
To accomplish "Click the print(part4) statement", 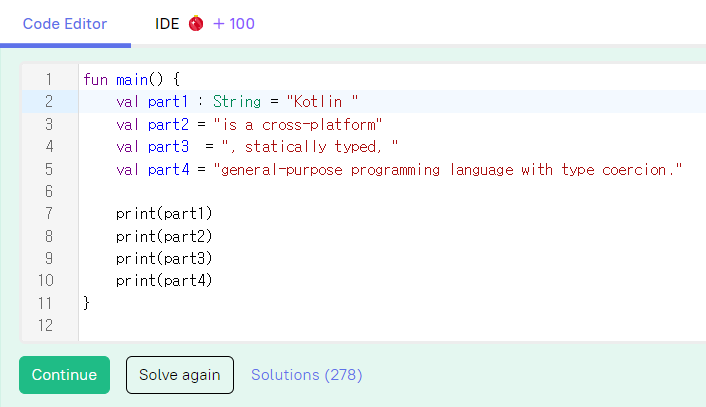I will [164, 280].
